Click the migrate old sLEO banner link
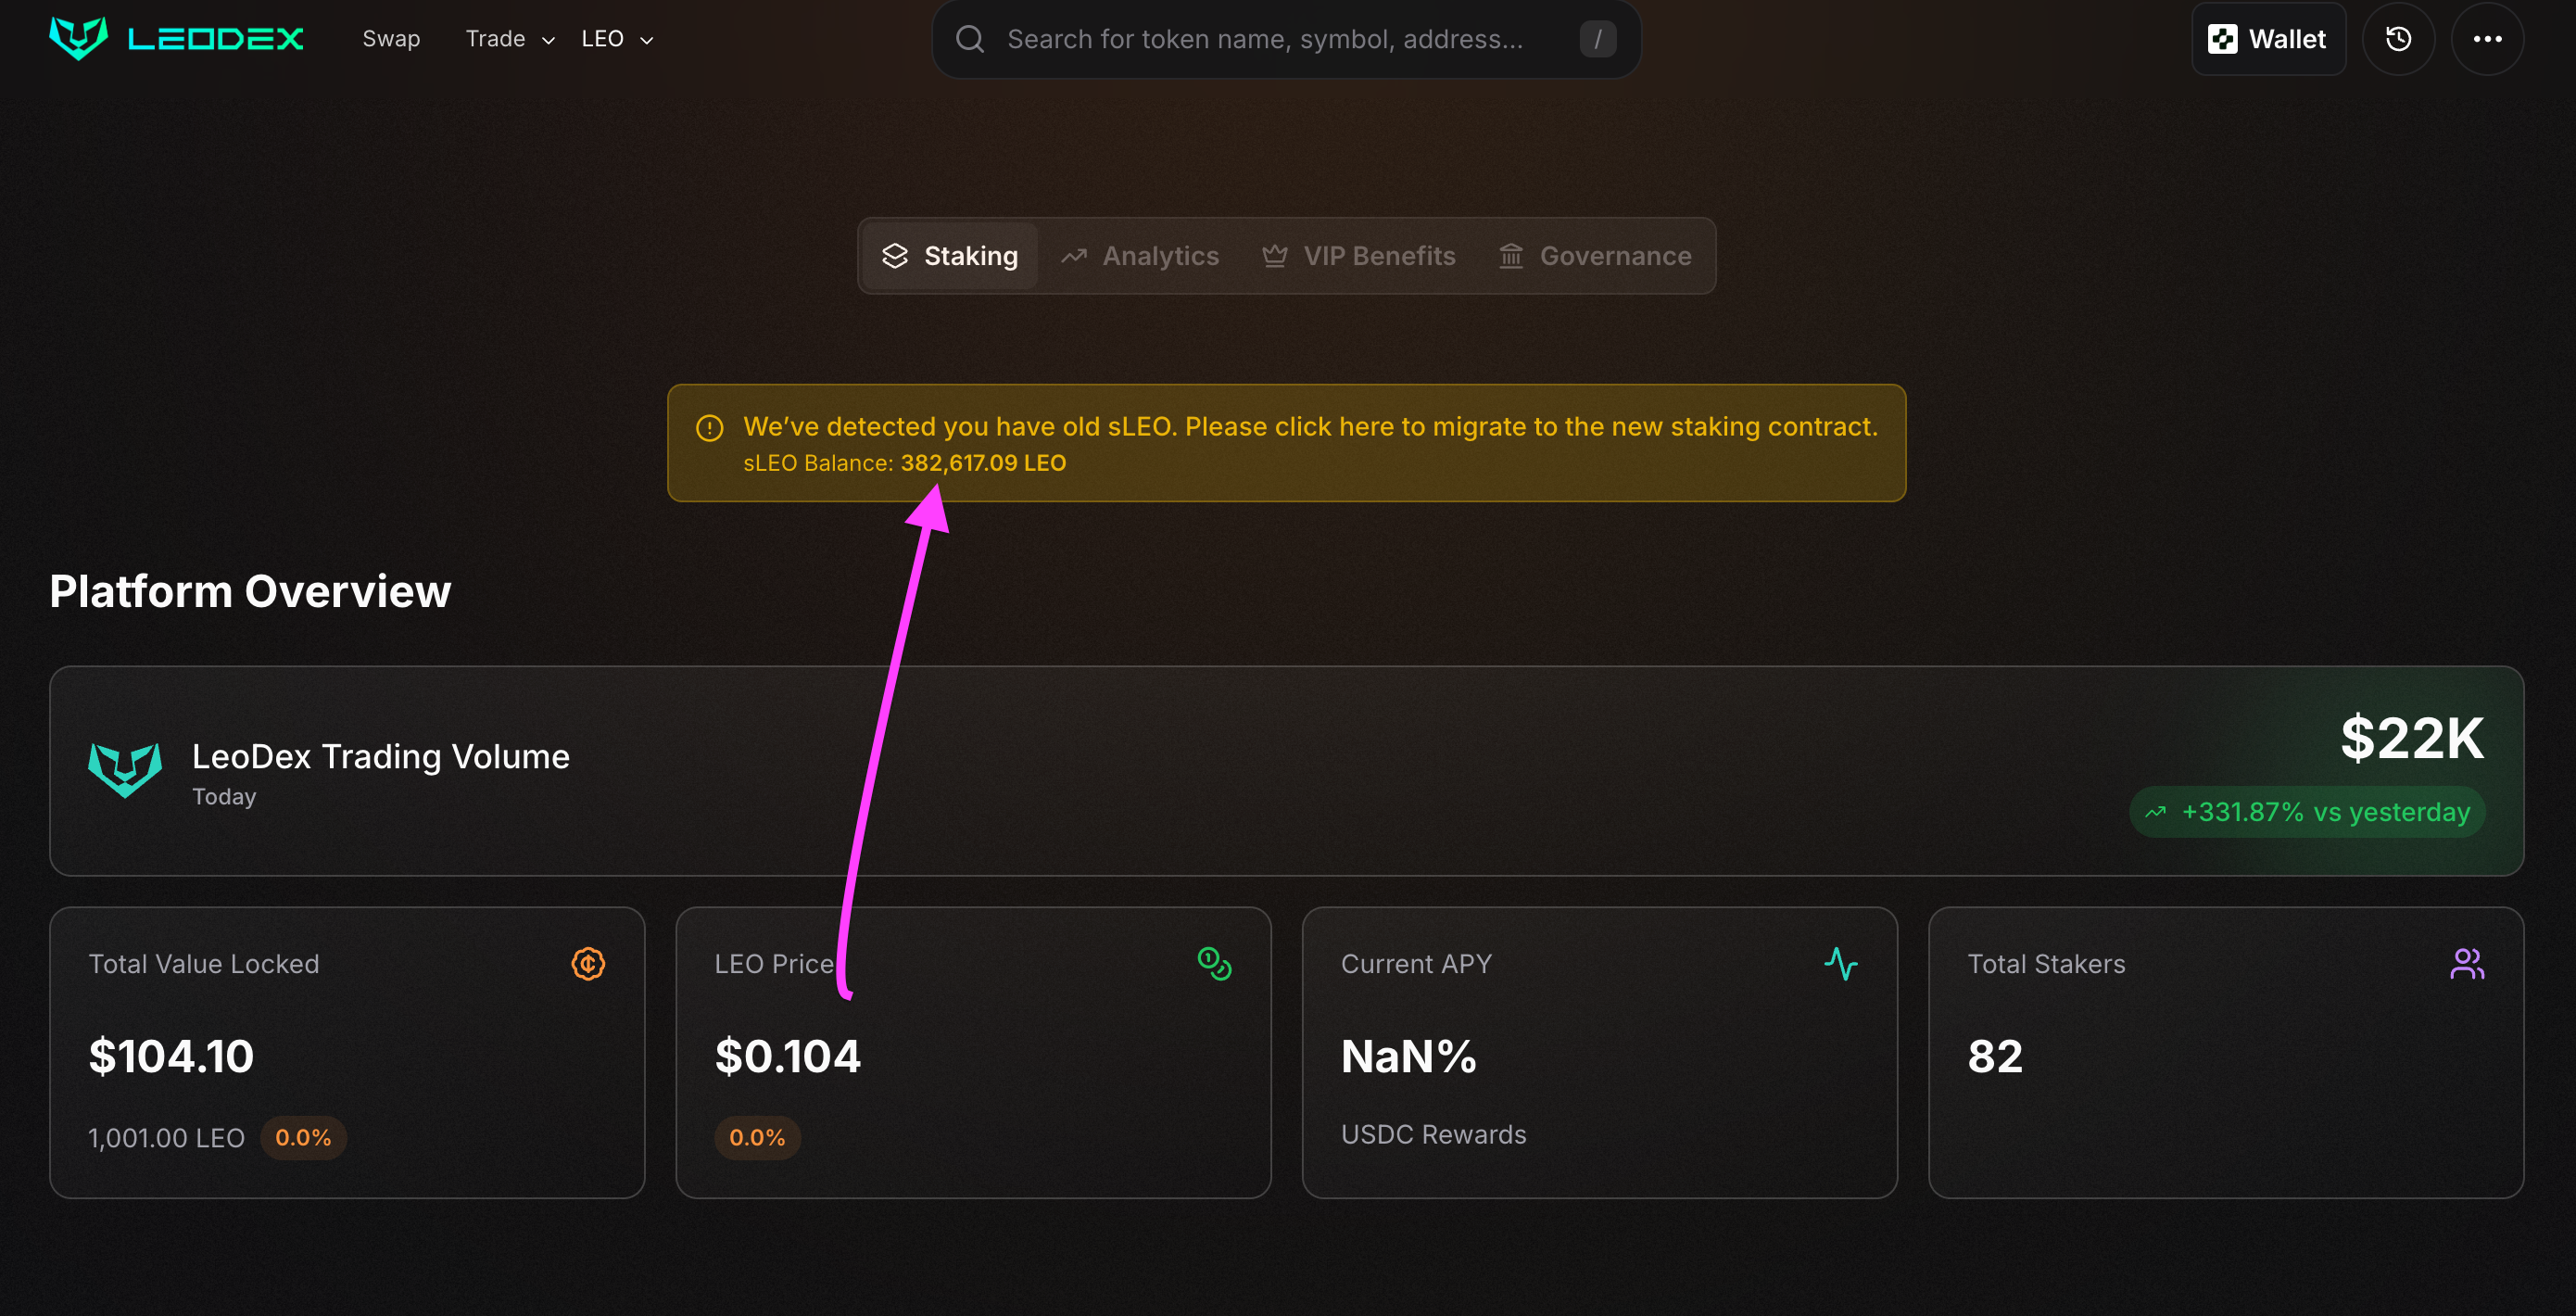Screen dimensions: 2576x1316 pyautogui.click(x=1310, y=427)
